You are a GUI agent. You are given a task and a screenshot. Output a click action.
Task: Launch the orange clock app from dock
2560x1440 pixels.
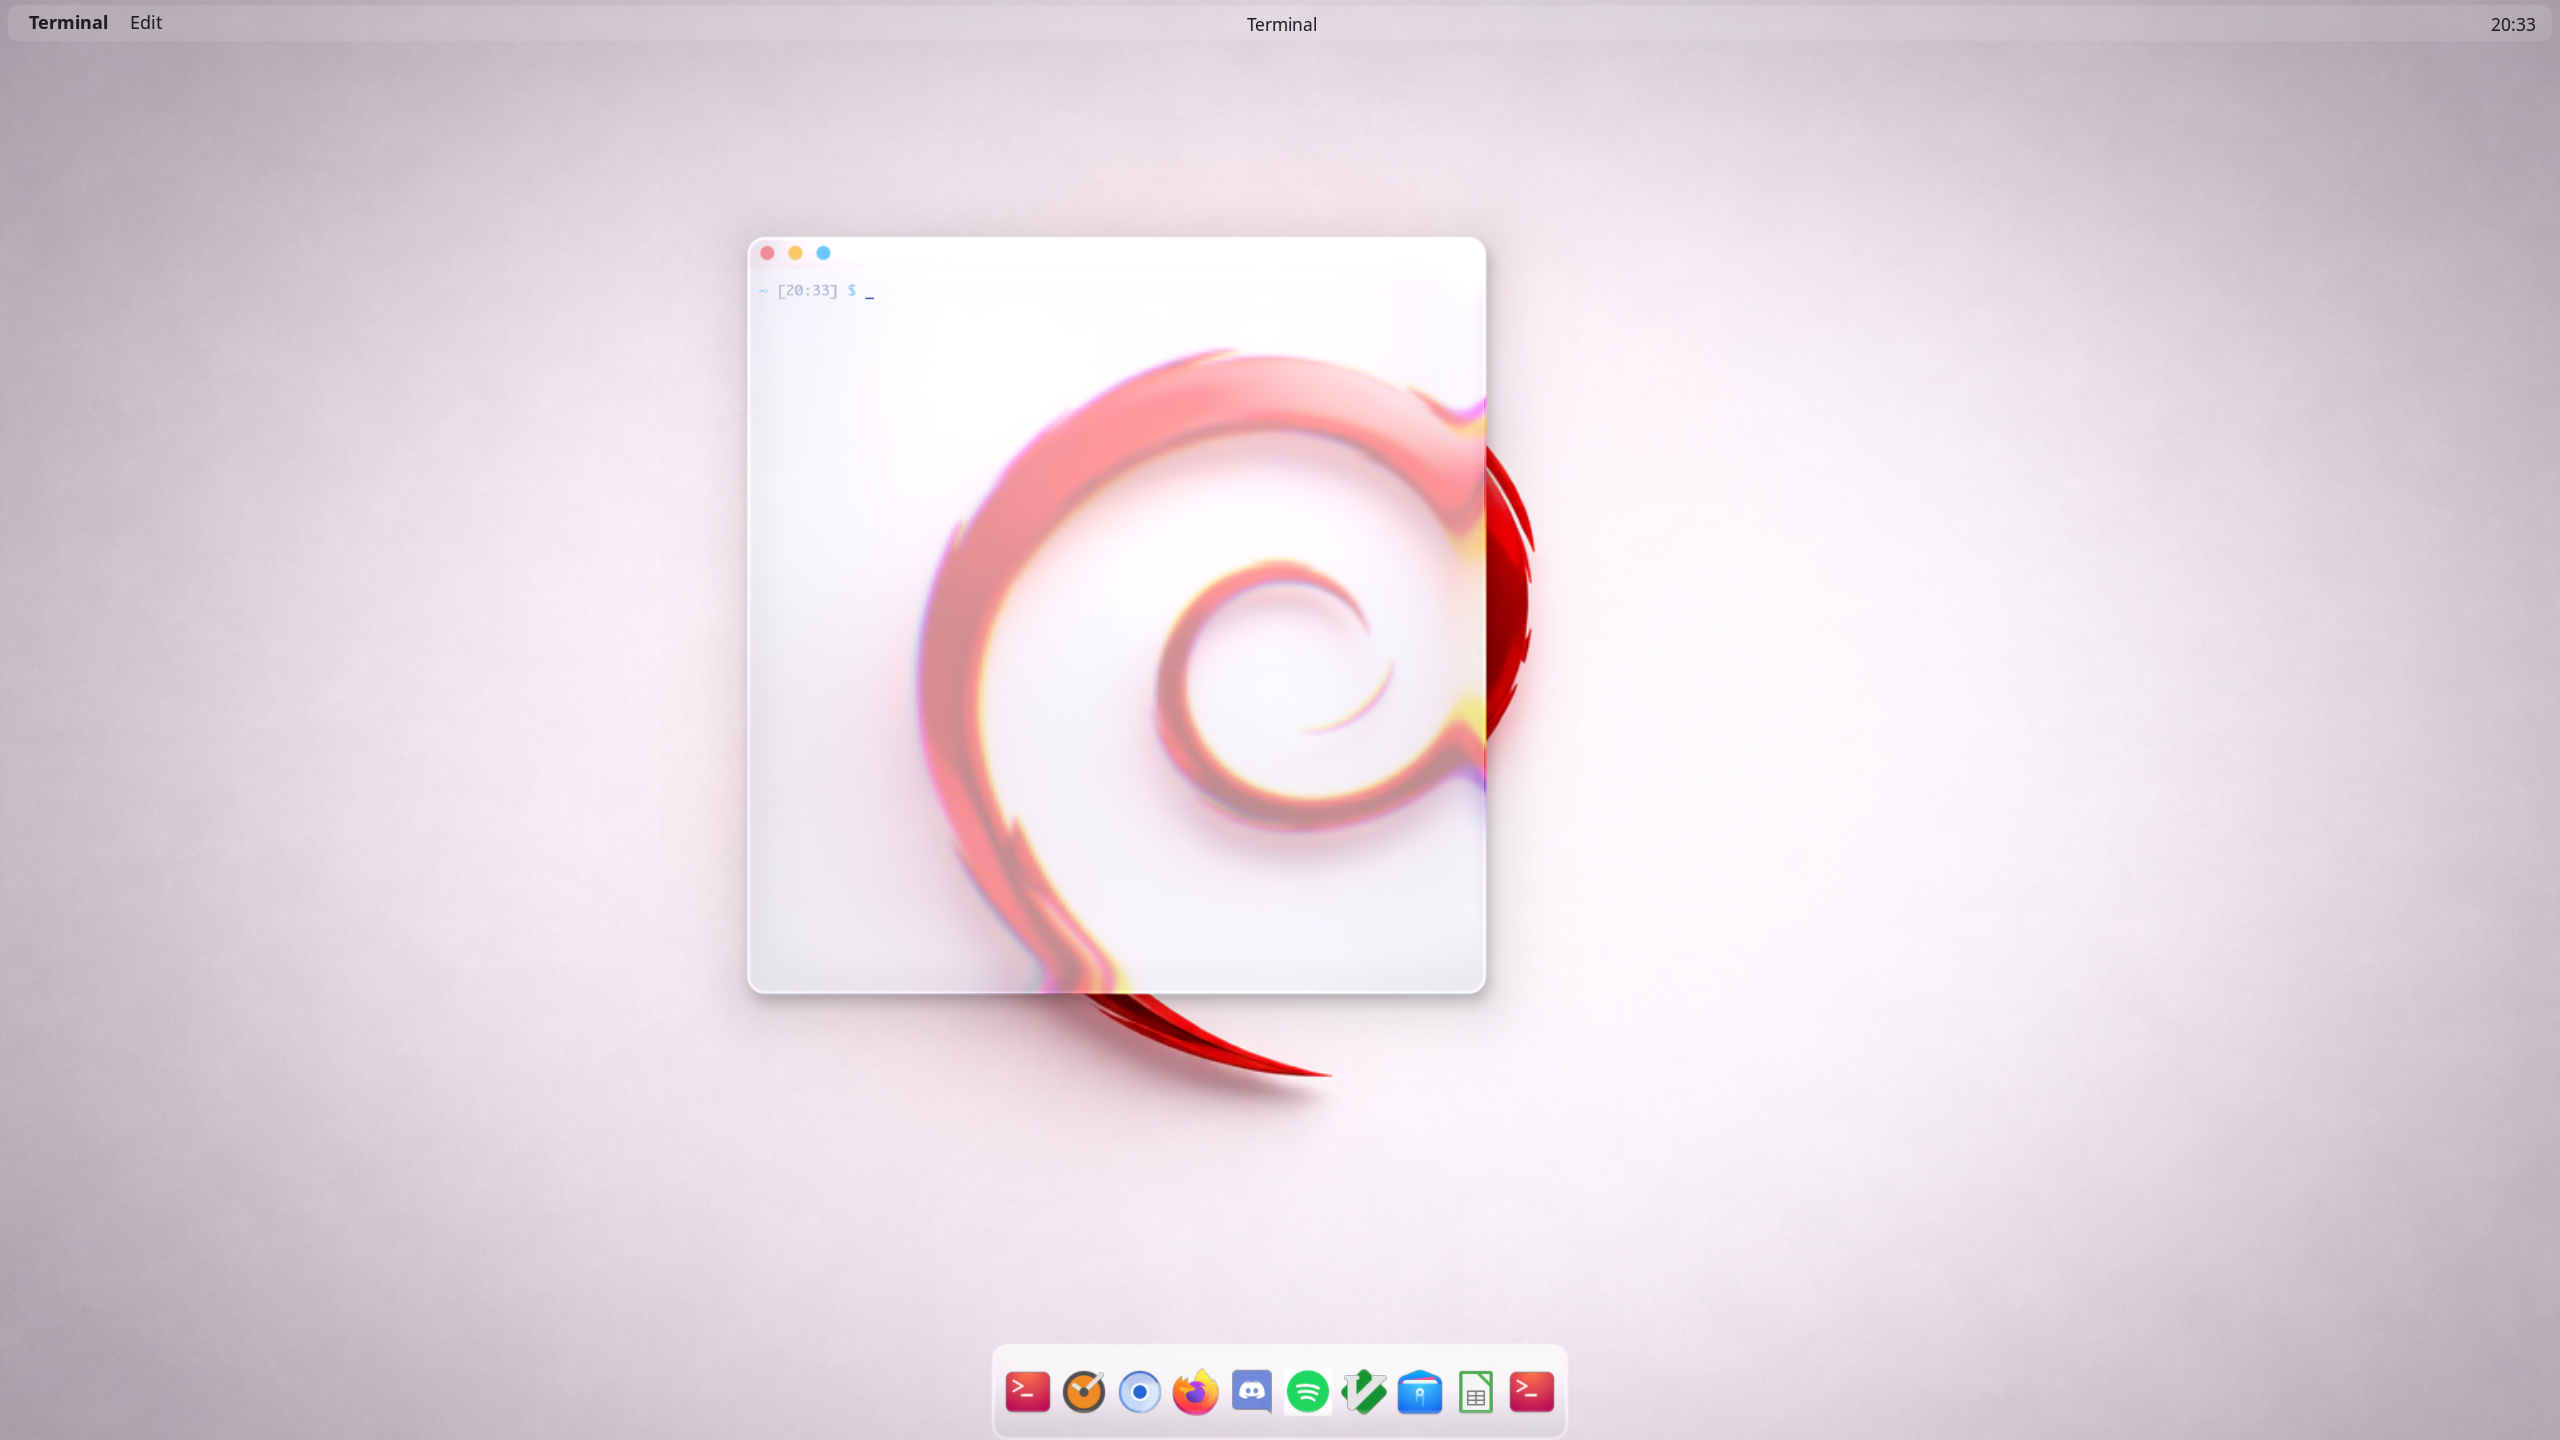1083,1392
